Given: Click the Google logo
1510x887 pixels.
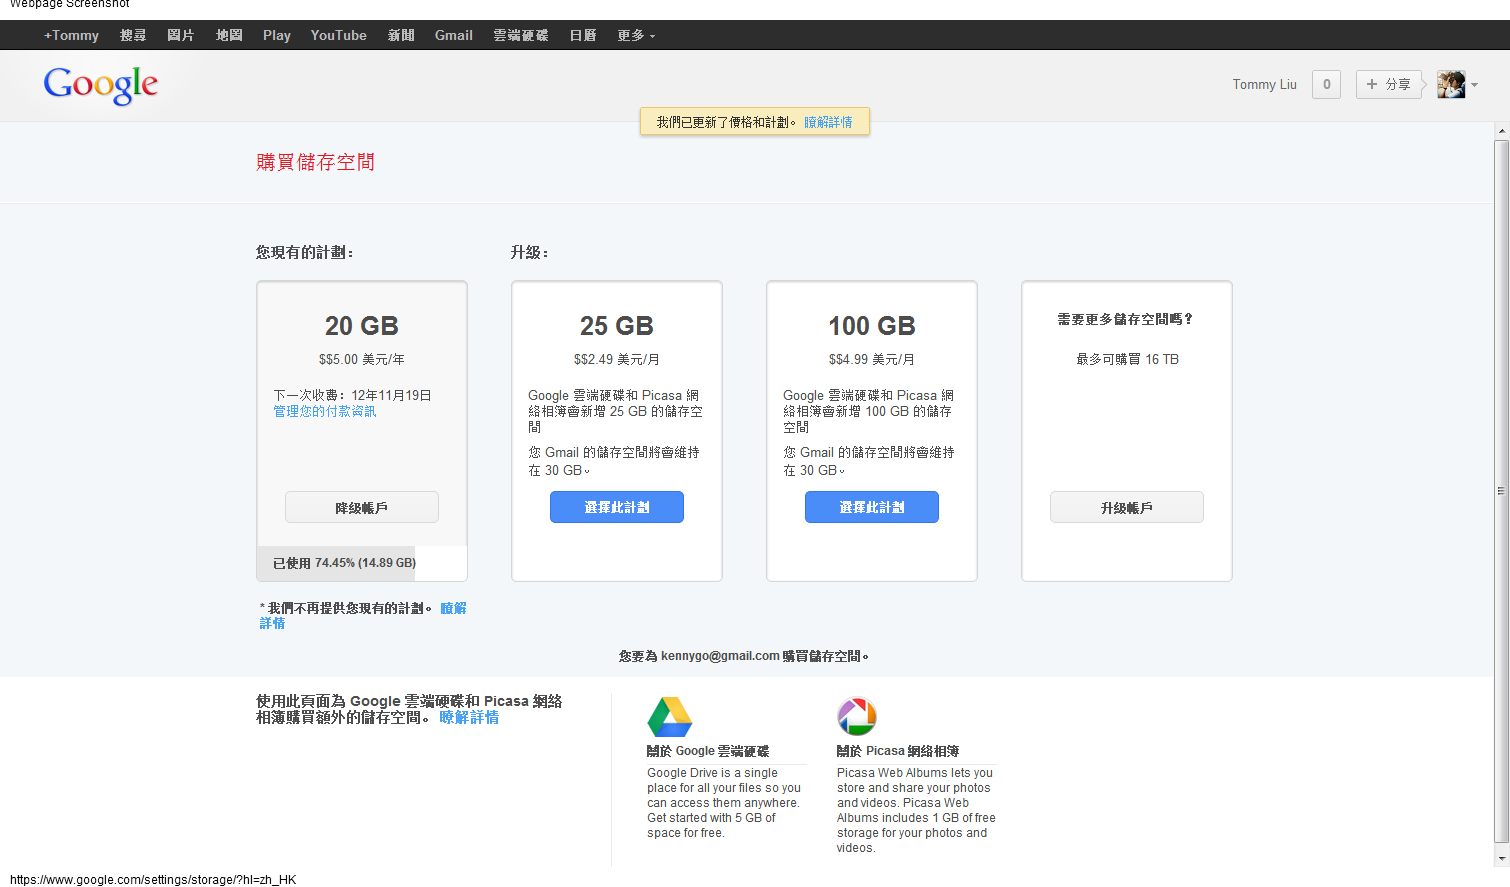Looking at the screenshot, I should tap(101, 85).
